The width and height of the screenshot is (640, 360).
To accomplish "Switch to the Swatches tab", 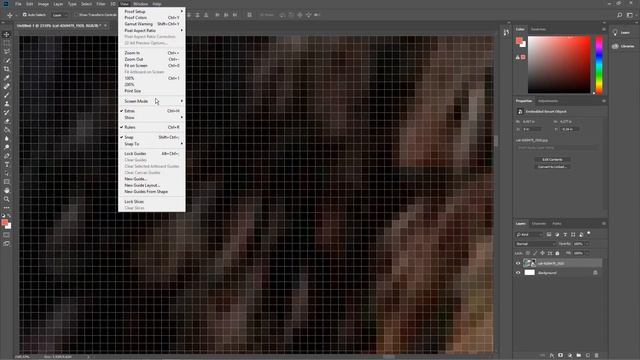I will (x=538, y=29).
